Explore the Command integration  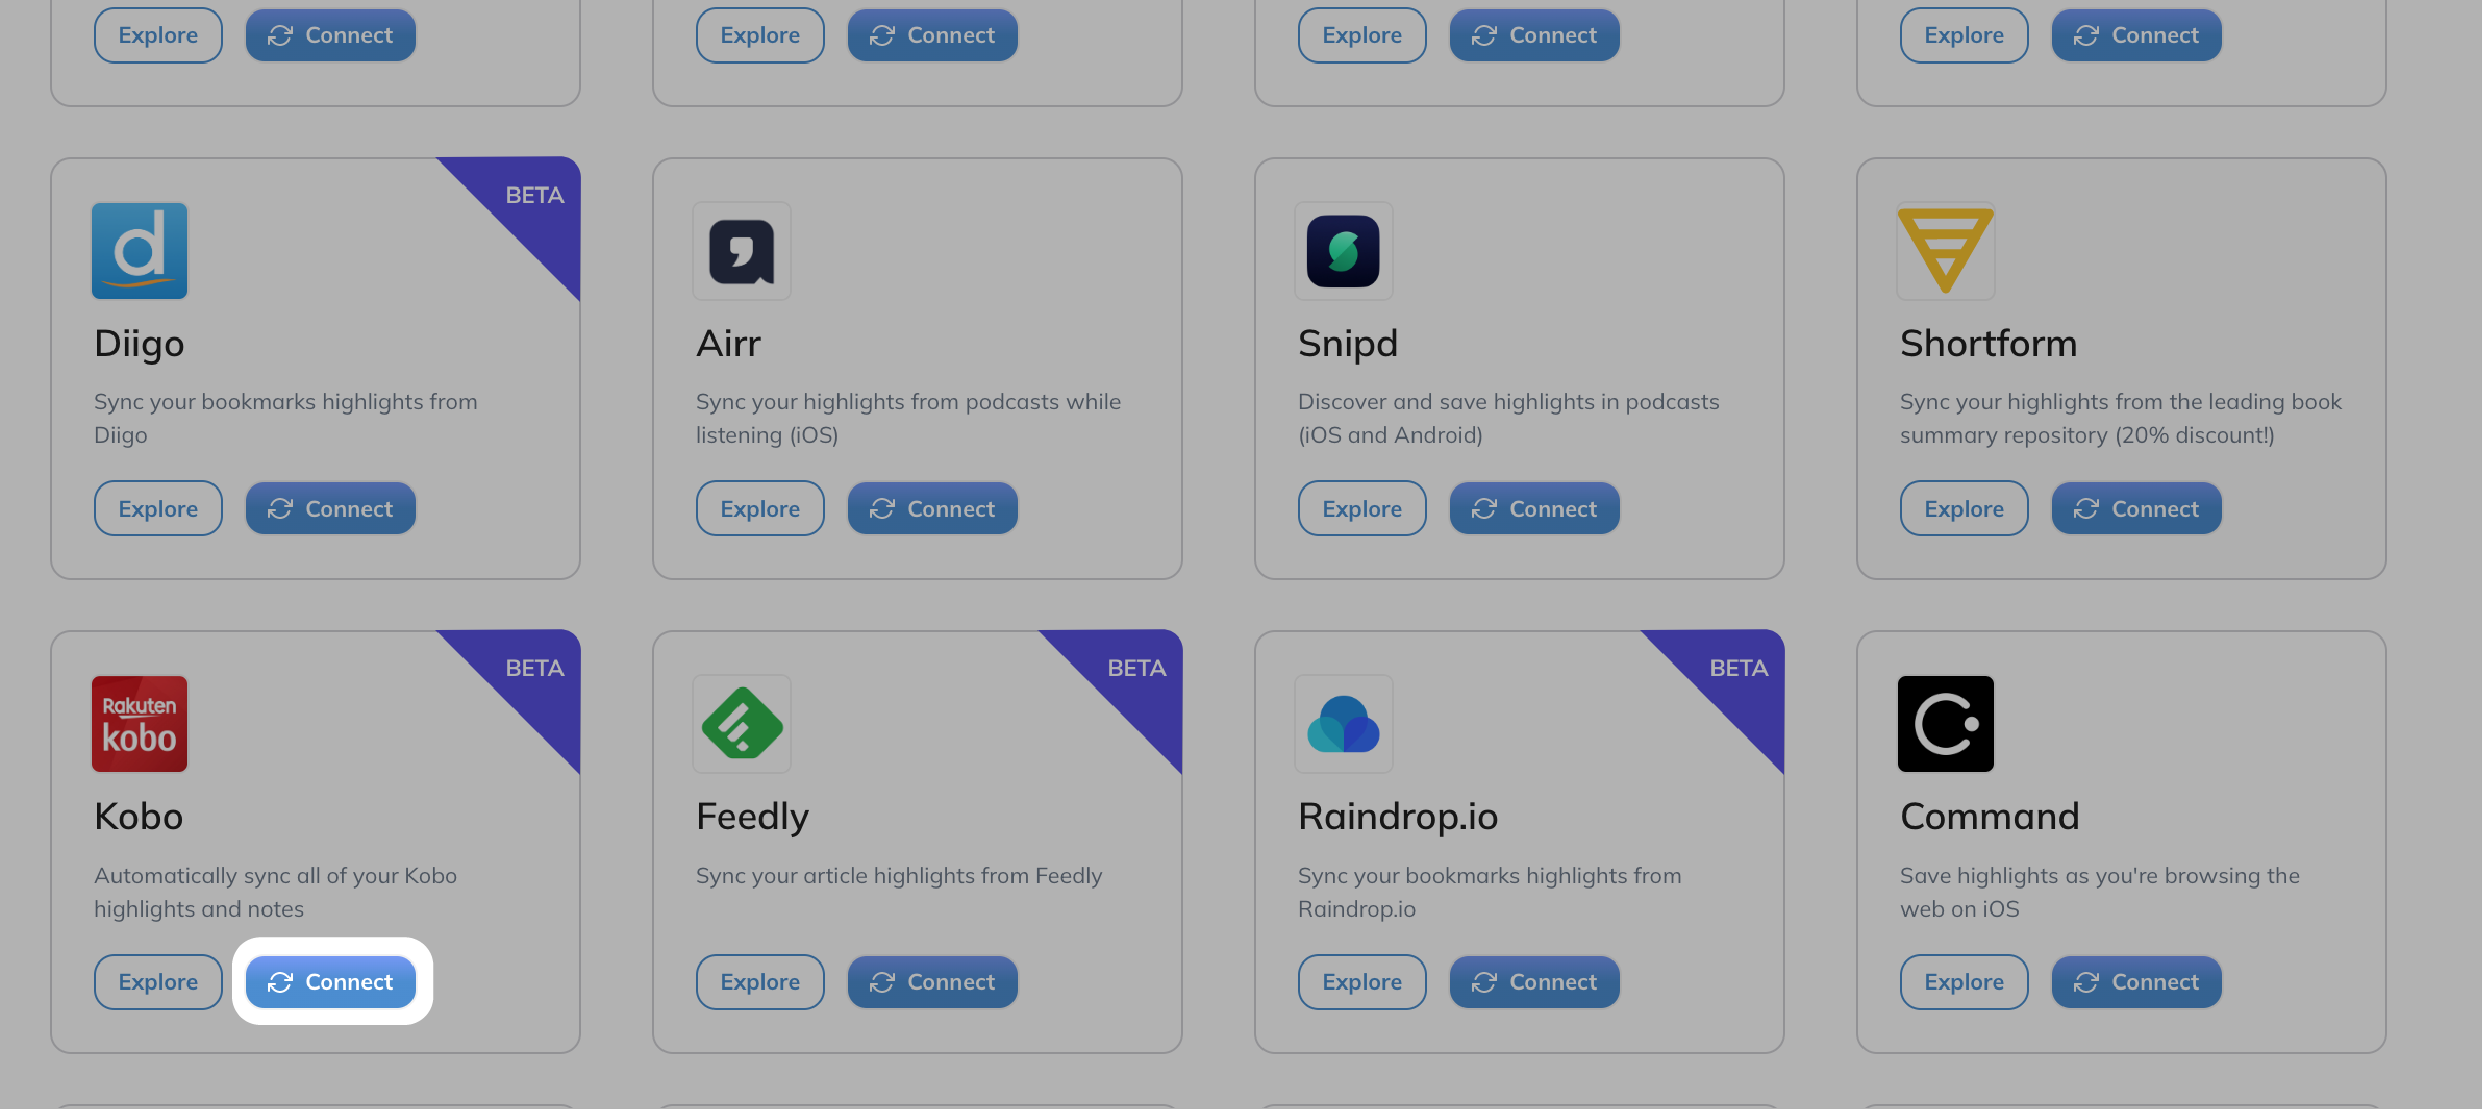[x=1963, y=981]
